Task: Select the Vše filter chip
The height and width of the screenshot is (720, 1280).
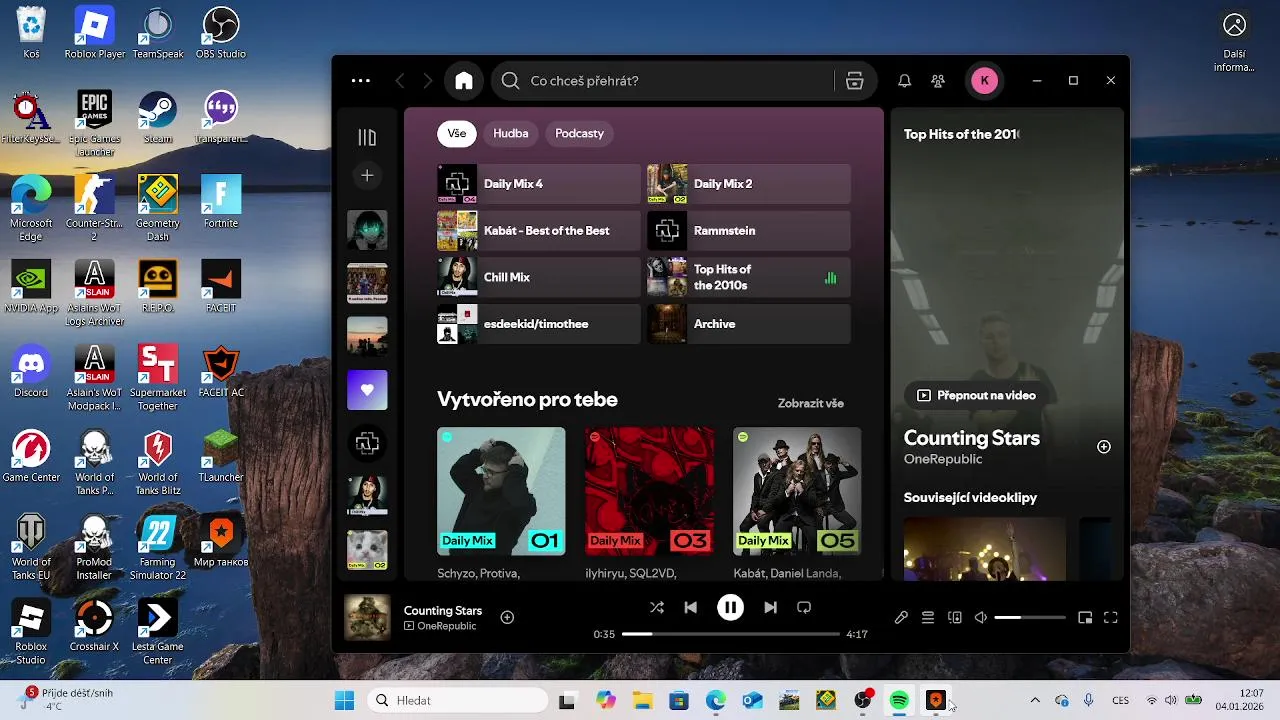Action: click(x=457, y=133)
